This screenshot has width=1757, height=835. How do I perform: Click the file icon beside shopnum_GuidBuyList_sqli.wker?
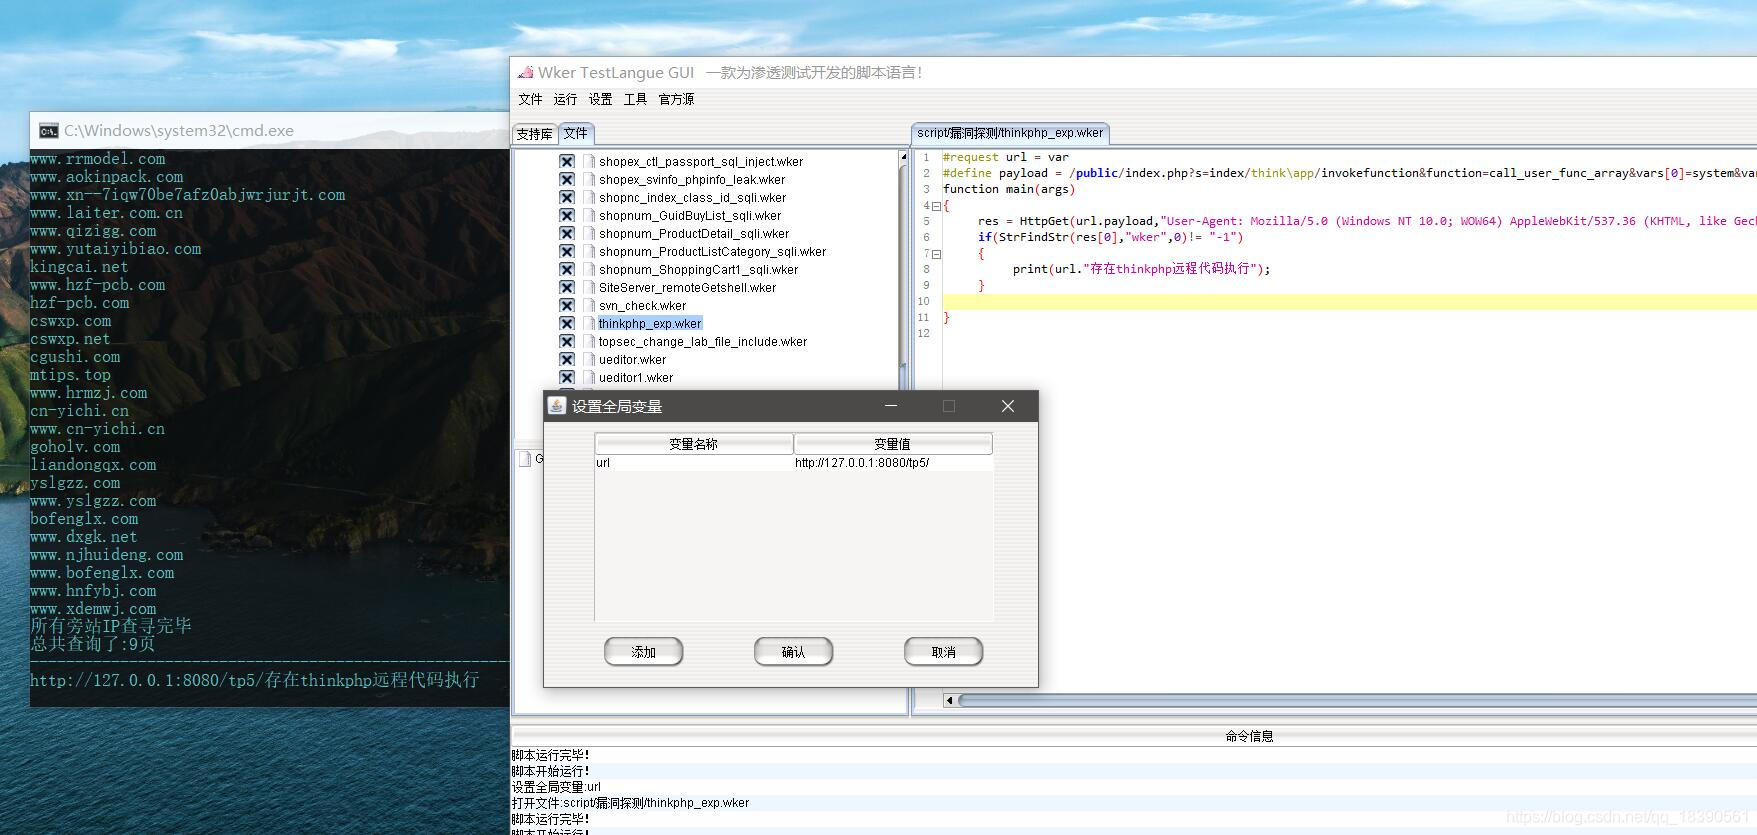590,215
